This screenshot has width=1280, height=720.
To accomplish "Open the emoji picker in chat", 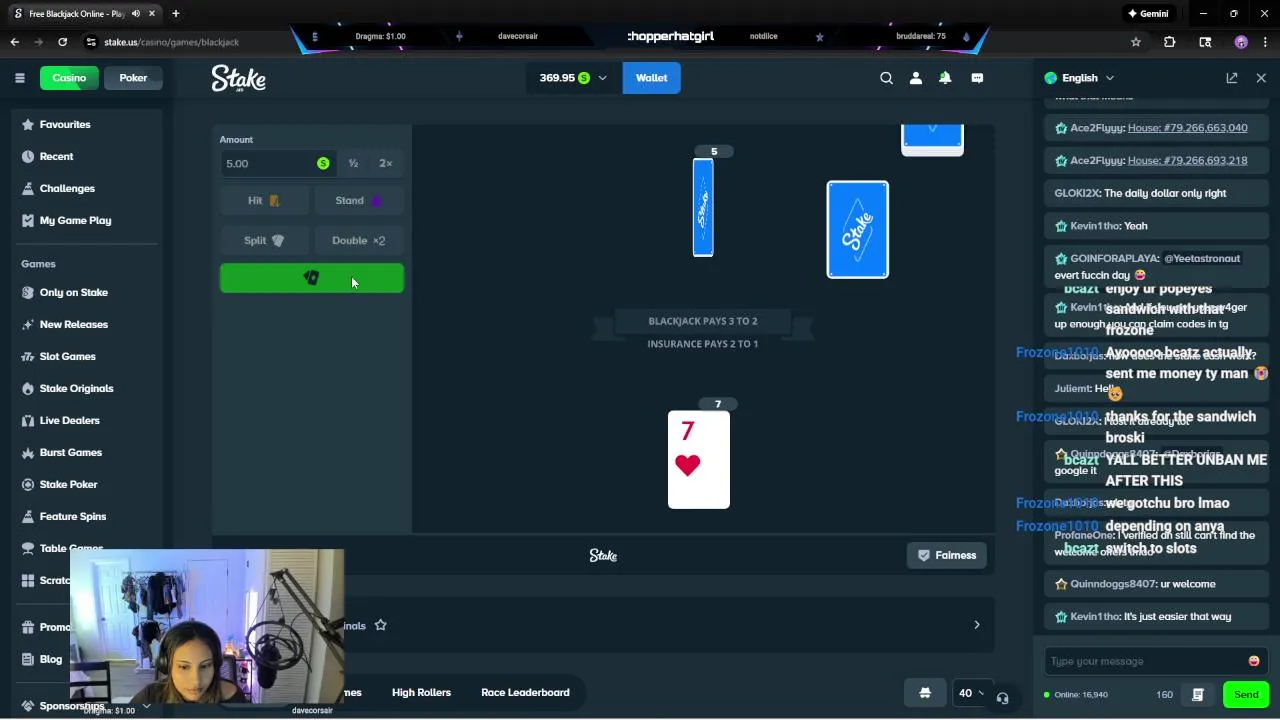I will [x=1254, y=661].
